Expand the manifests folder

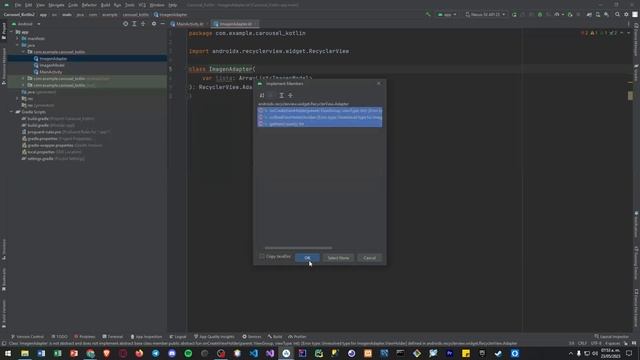pyautogui.click(x=18, y=38)
